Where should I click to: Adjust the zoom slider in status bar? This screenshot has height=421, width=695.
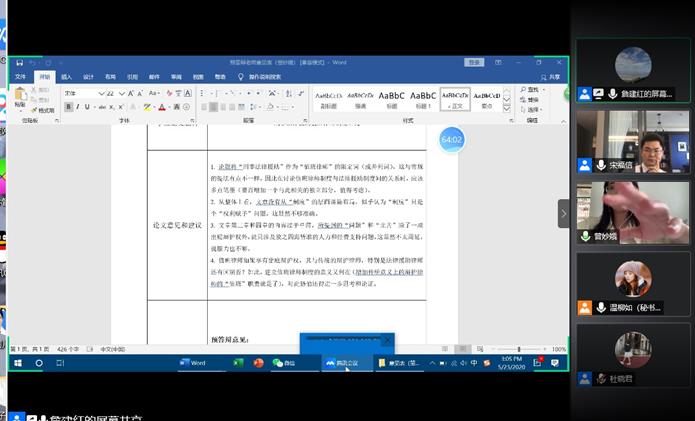[x=520, y=349]
